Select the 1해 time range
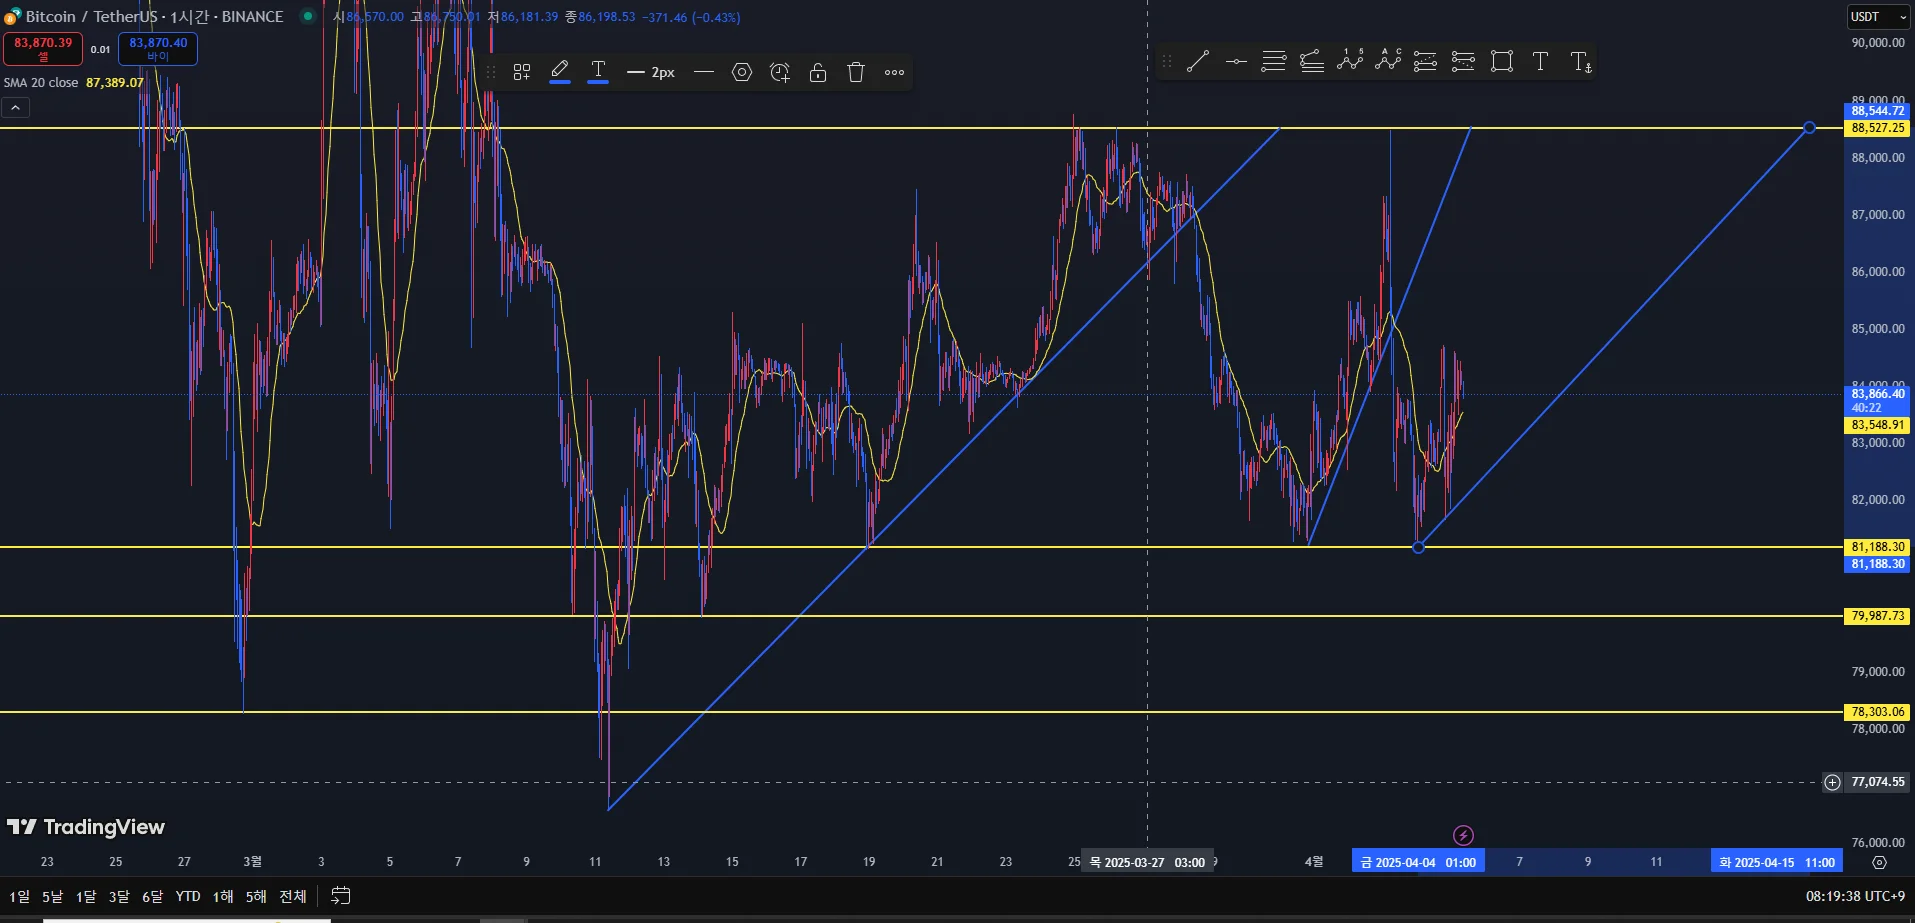This screenshot has width=1915, height=923. click(223, 896)
